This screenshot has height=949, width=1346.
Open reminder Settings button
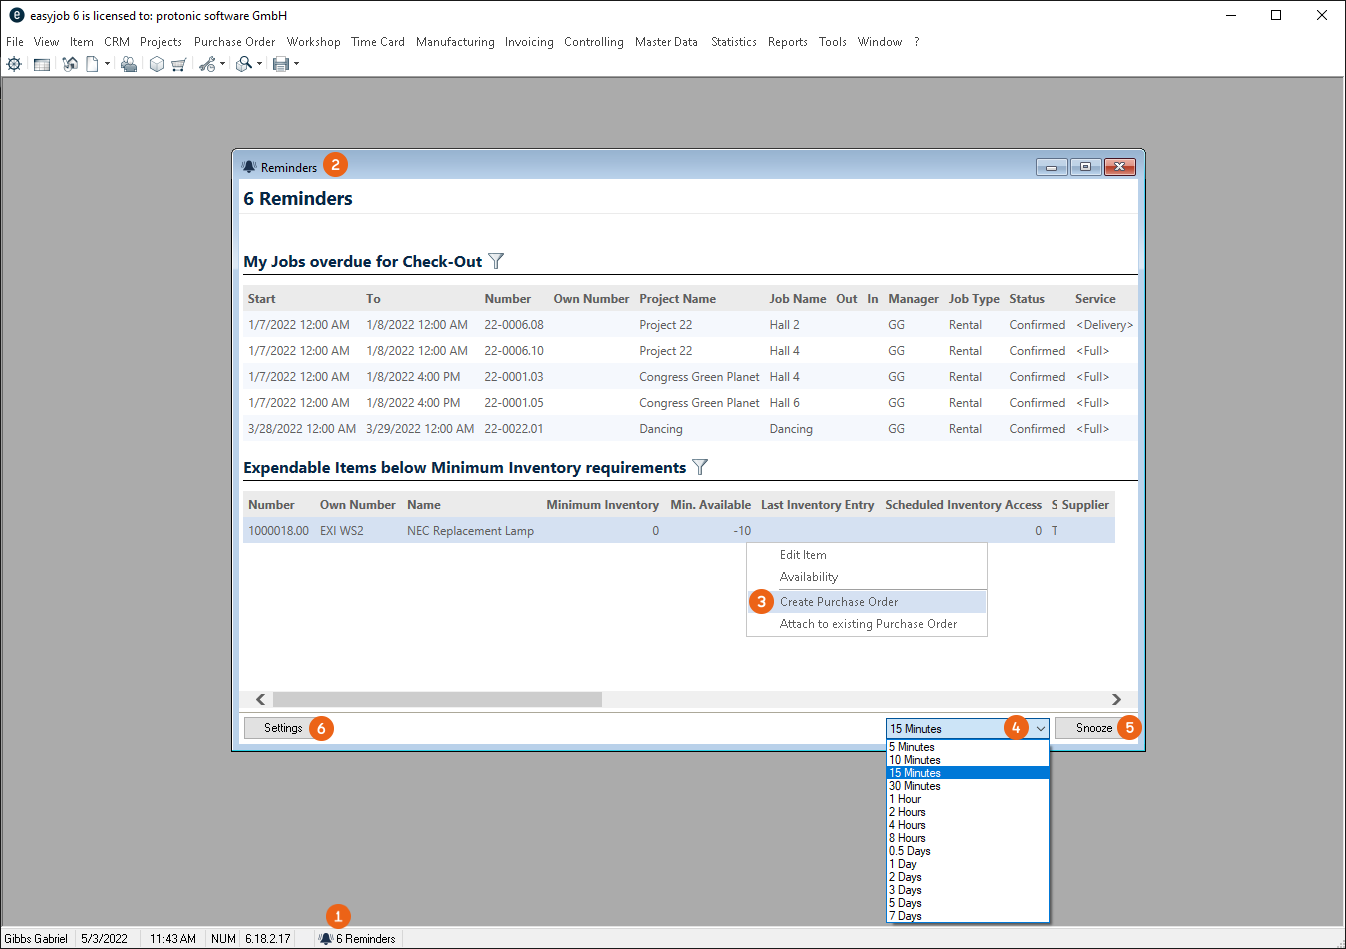(282, 728)
